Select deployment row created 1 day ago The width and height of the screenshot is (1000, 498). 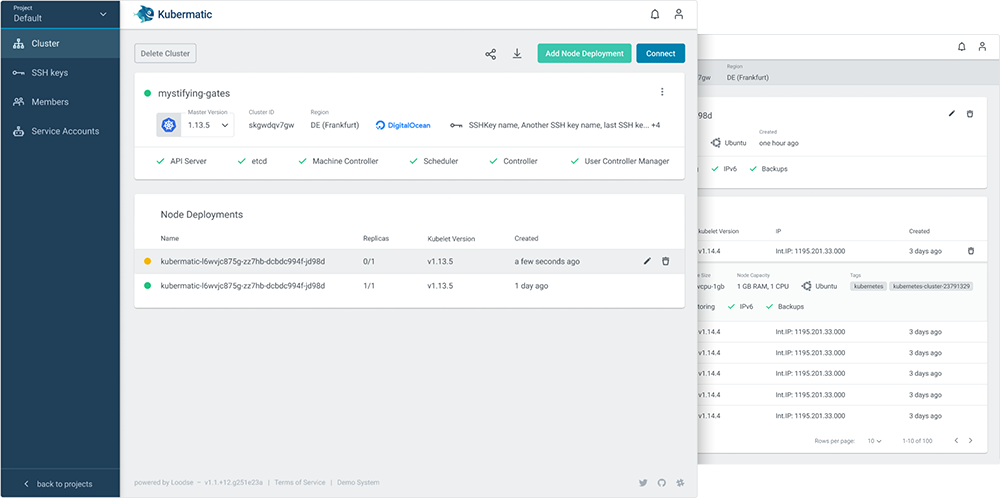click(x=409, y=286)
